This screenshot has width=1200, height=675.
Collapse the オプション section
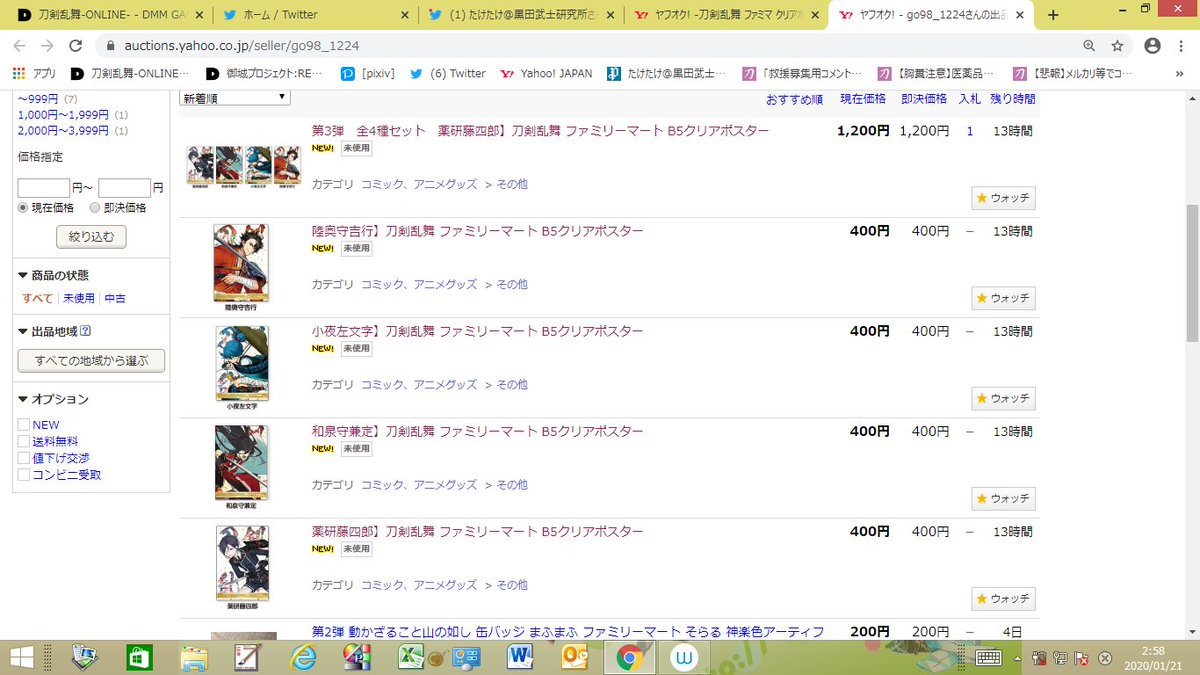[x=54, y=399]
